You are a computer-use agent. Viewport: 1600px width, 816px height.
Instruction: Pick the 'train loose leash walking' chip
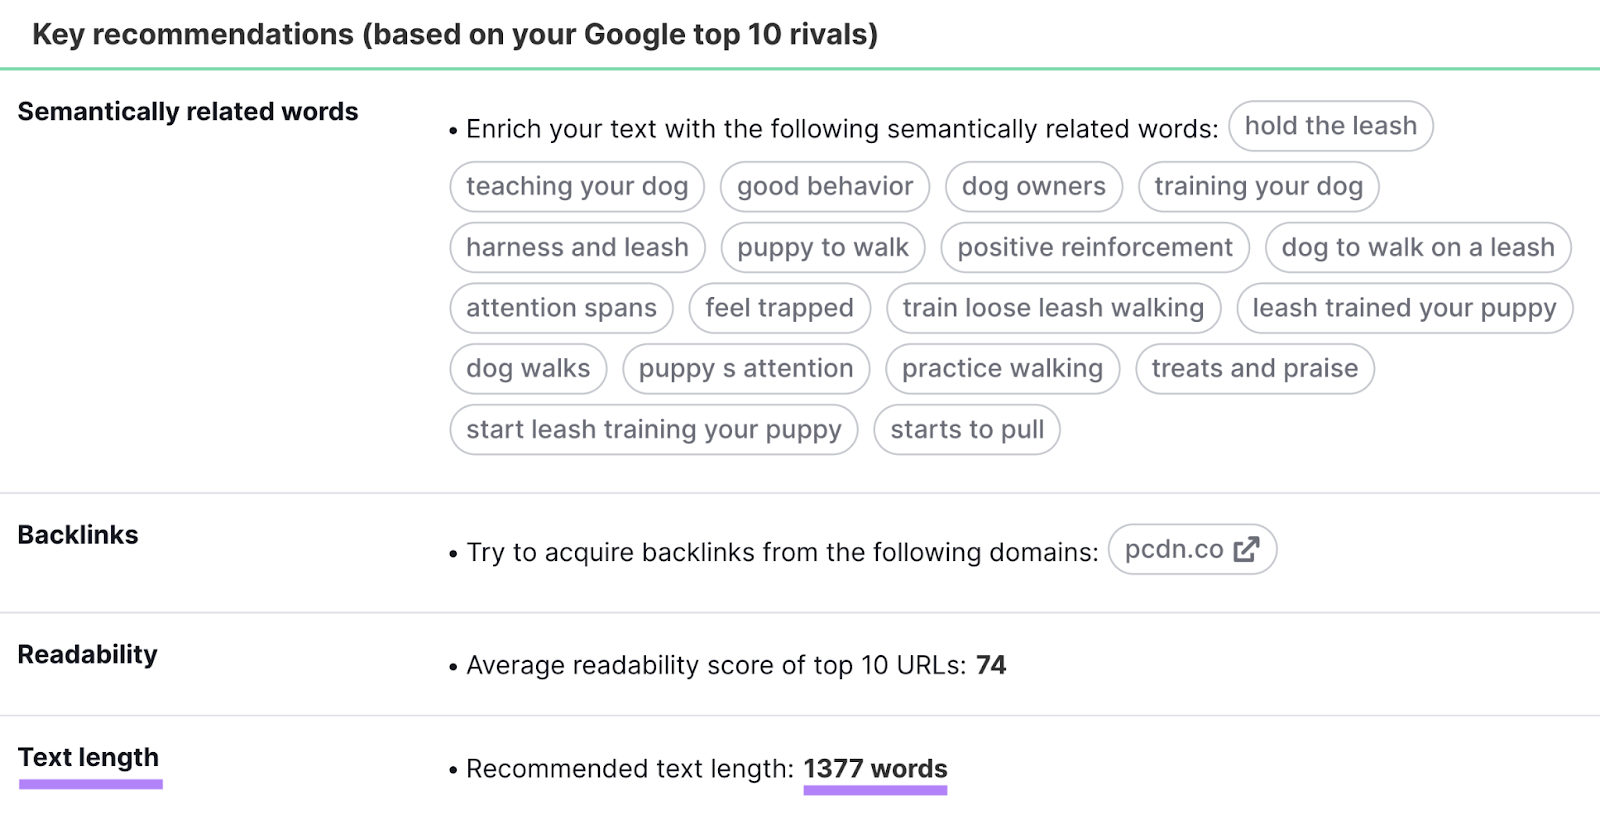point(1053,308)
